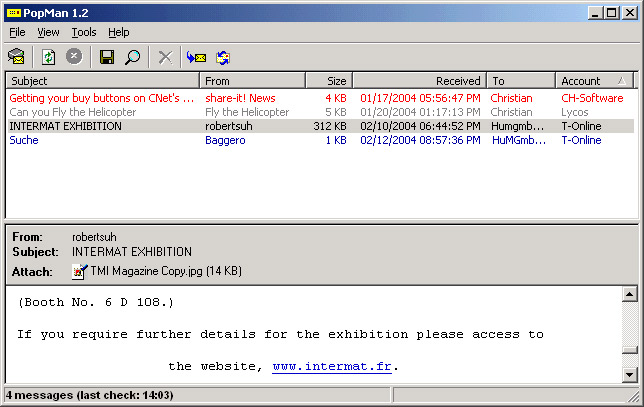Viewport: 644px width, 407px height.
Task: Select 'INTERMAT EXHIBITION' message row
Action: point(320,126)
